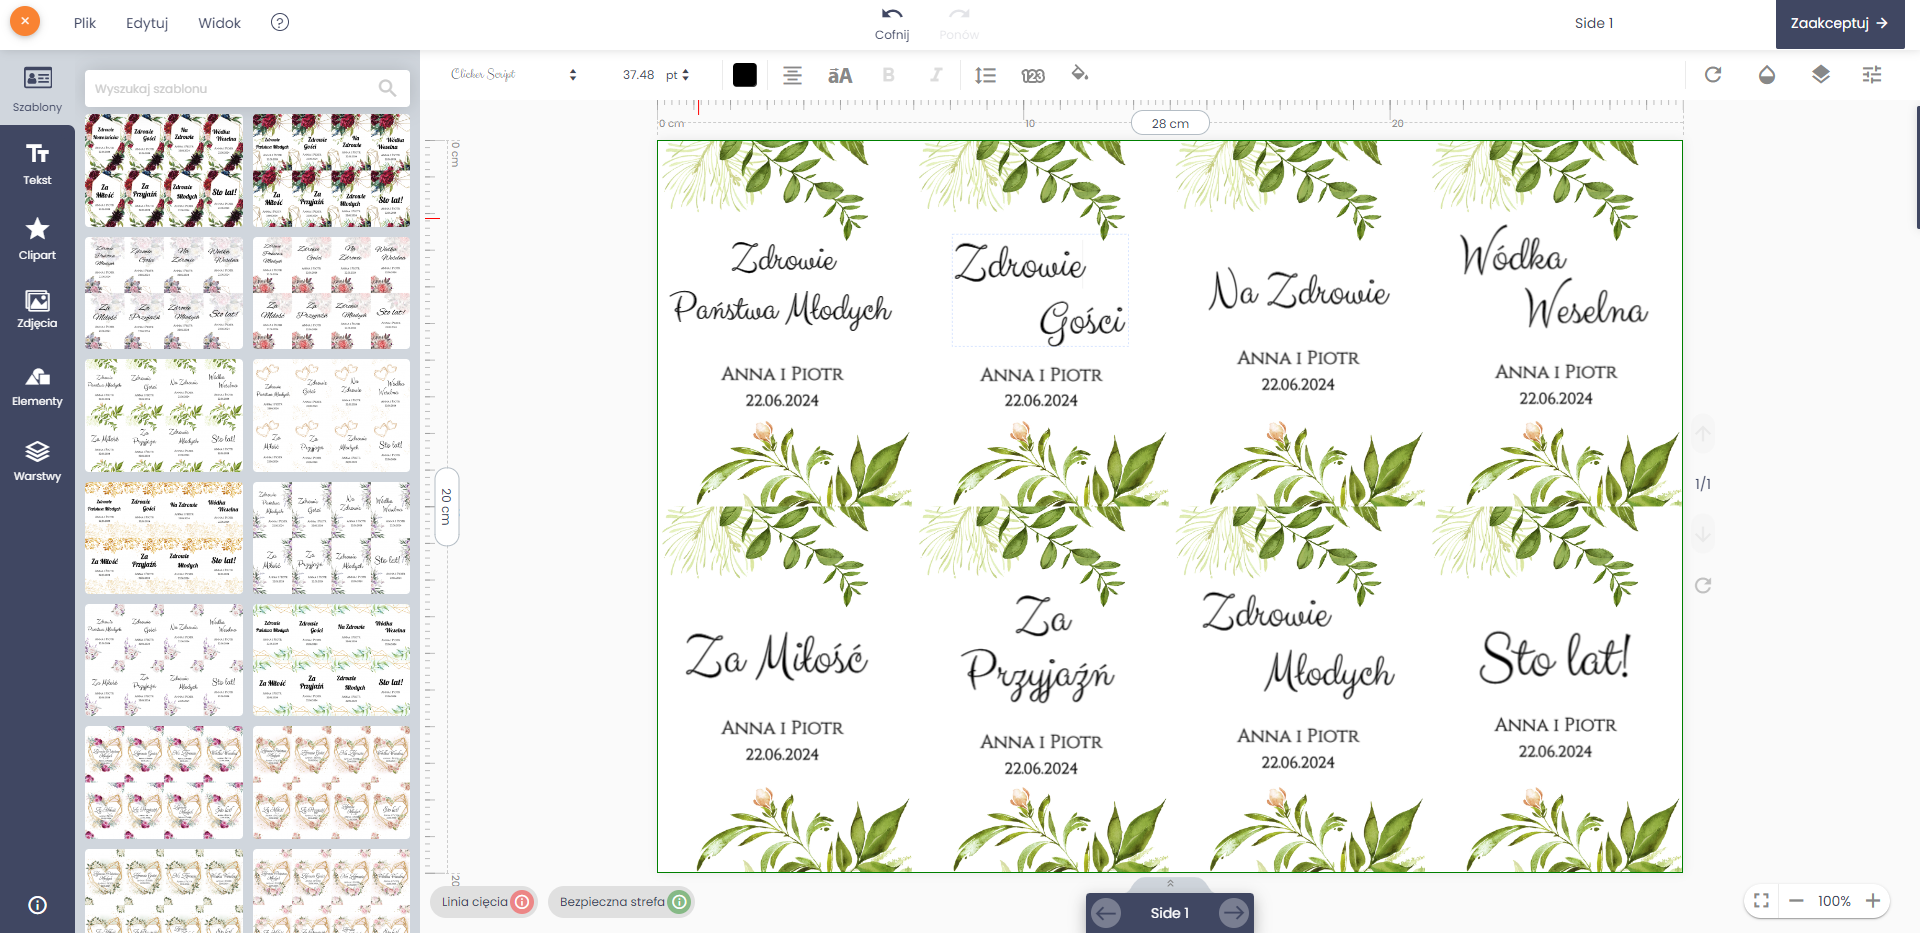Viewport: 1920px width, 933px height.
Task: Open the Clipart panel
Action: tap(37, 238)
